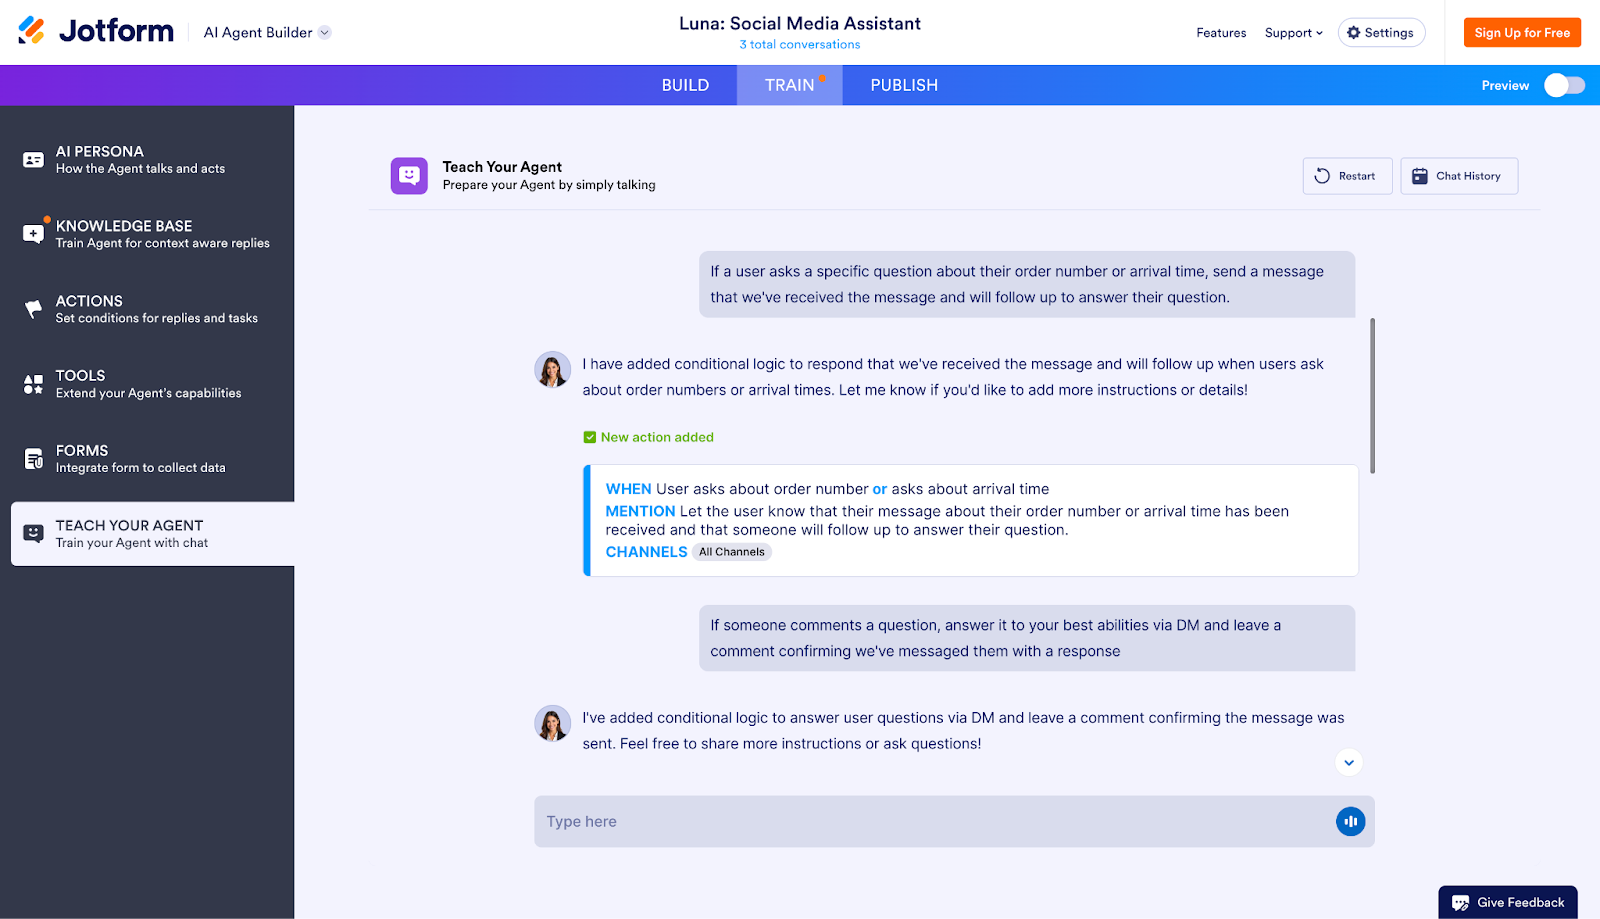Click the voice input icon in chat box
Screen dimensions: 1600x919
(1350, 821)
